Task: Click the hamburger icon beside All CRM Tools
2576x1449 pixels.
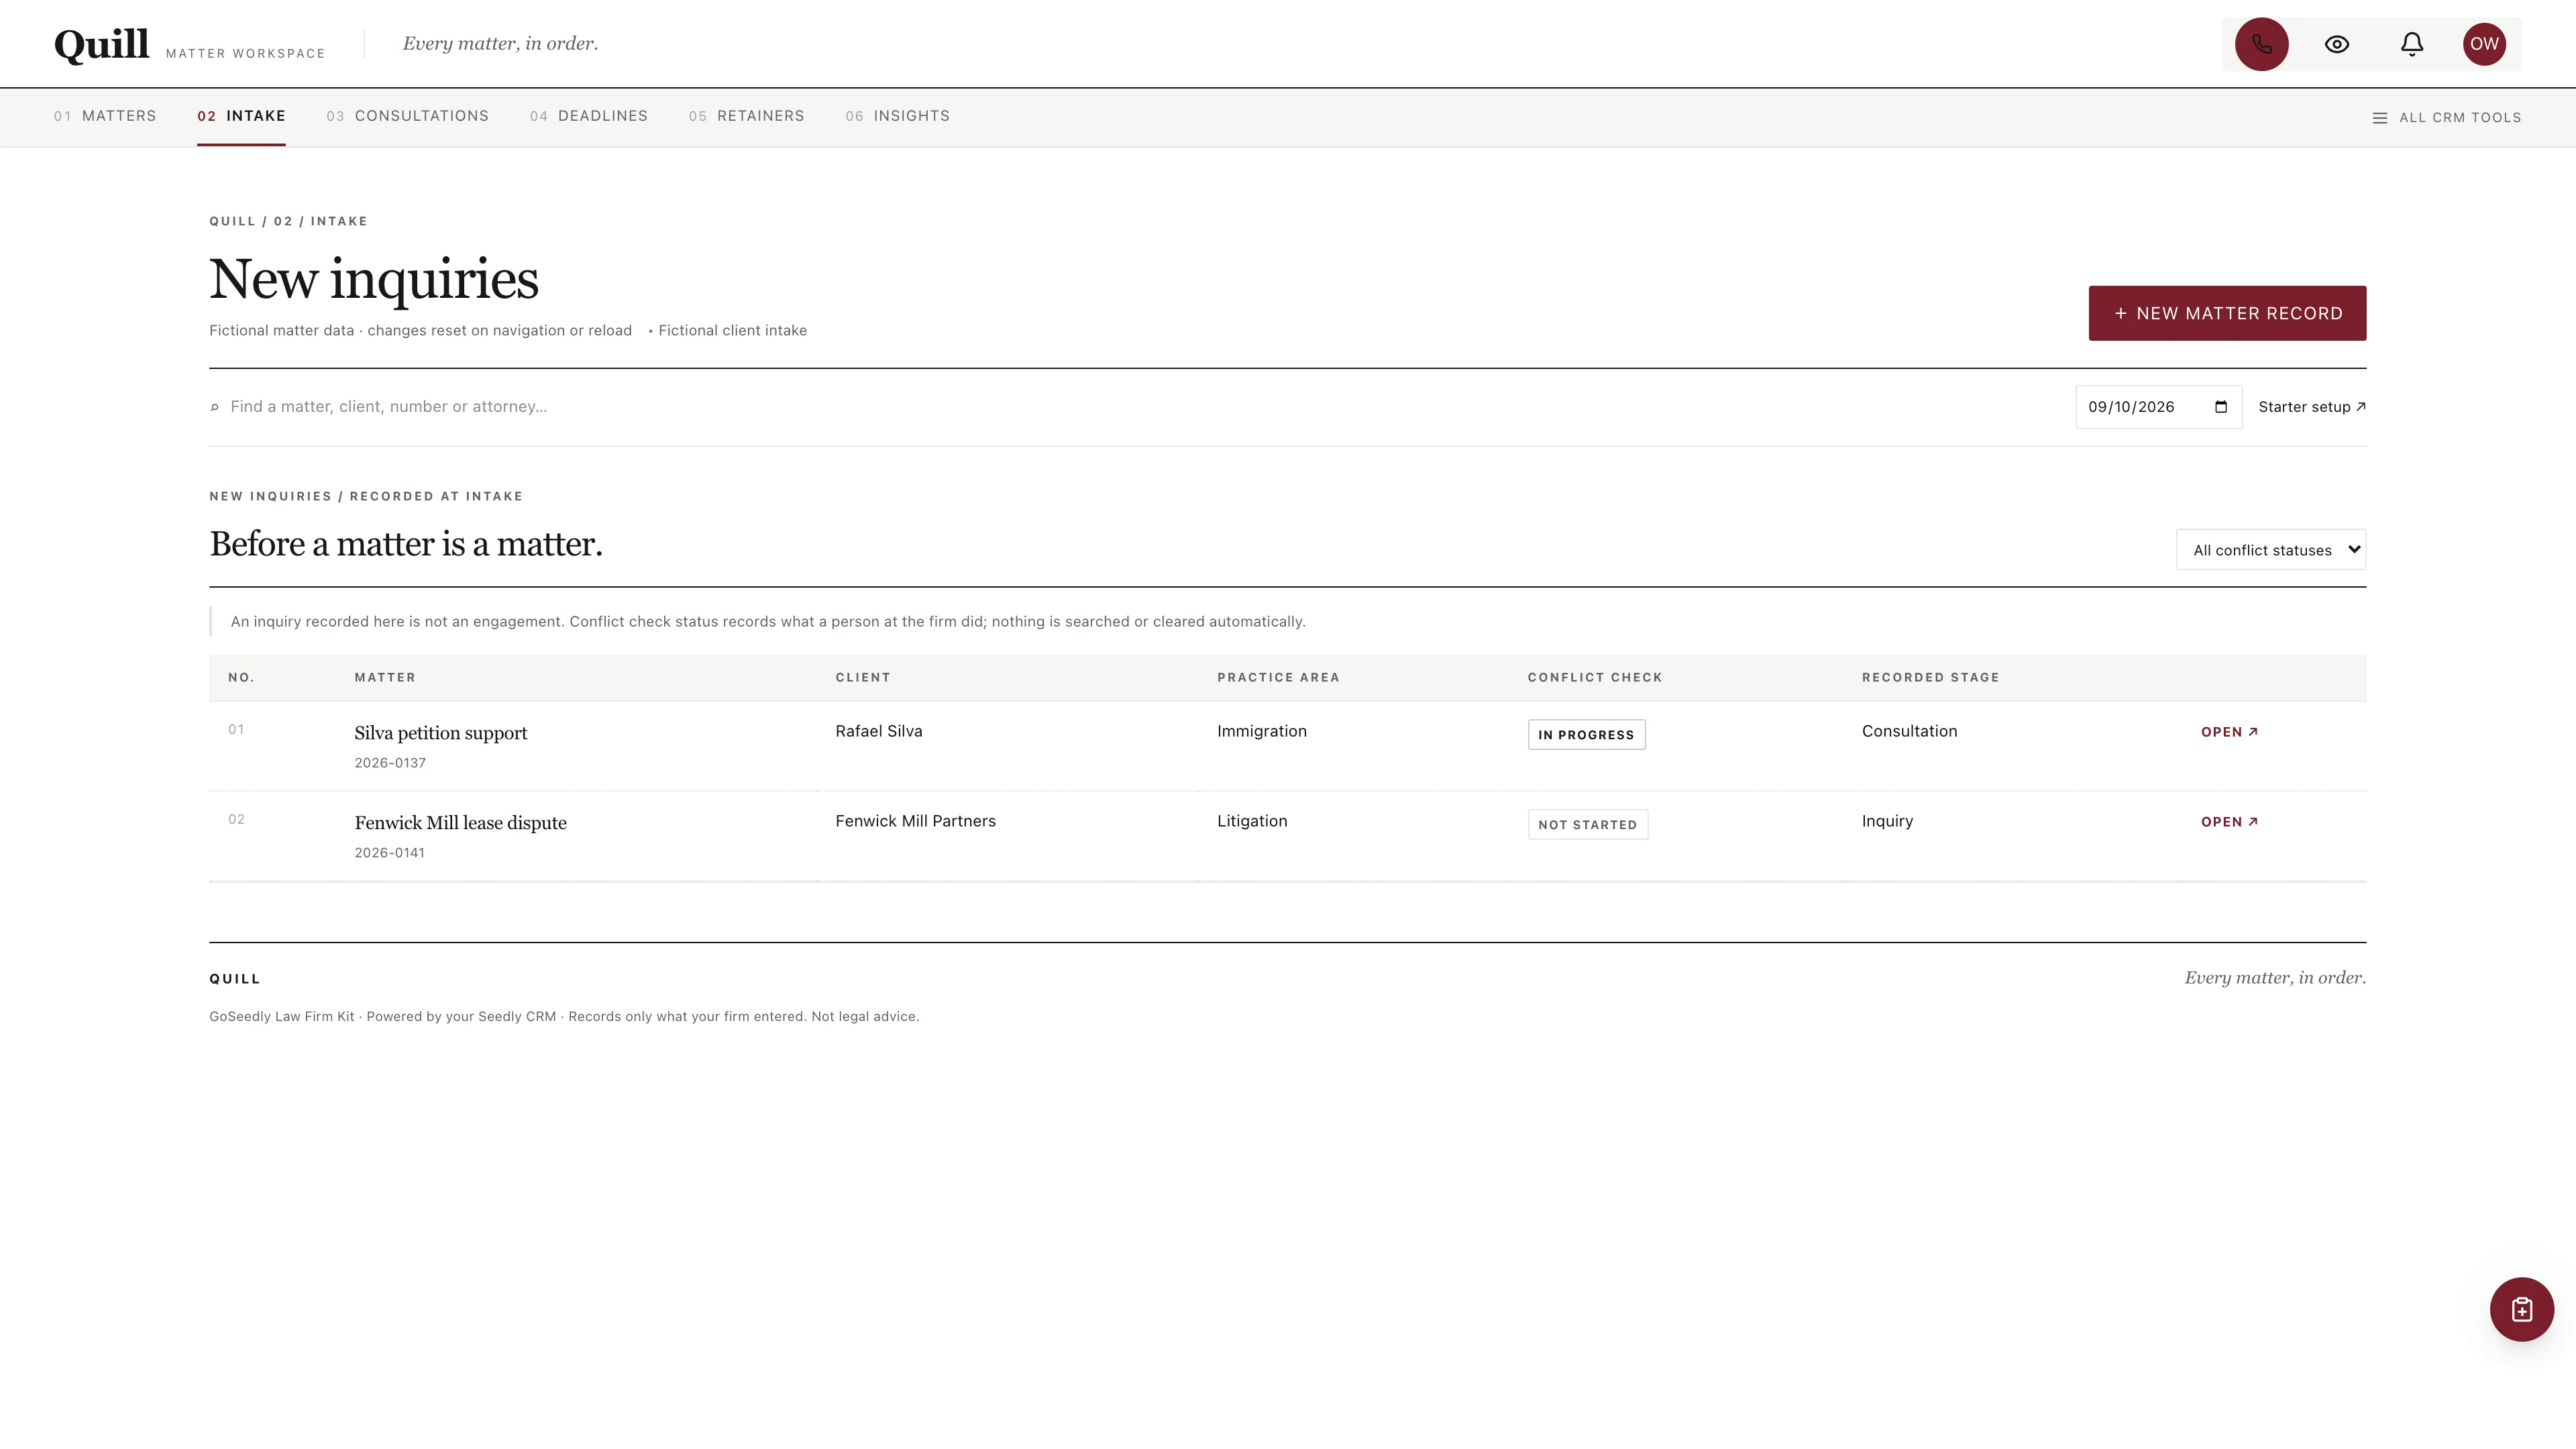Action: [2380, 118]
